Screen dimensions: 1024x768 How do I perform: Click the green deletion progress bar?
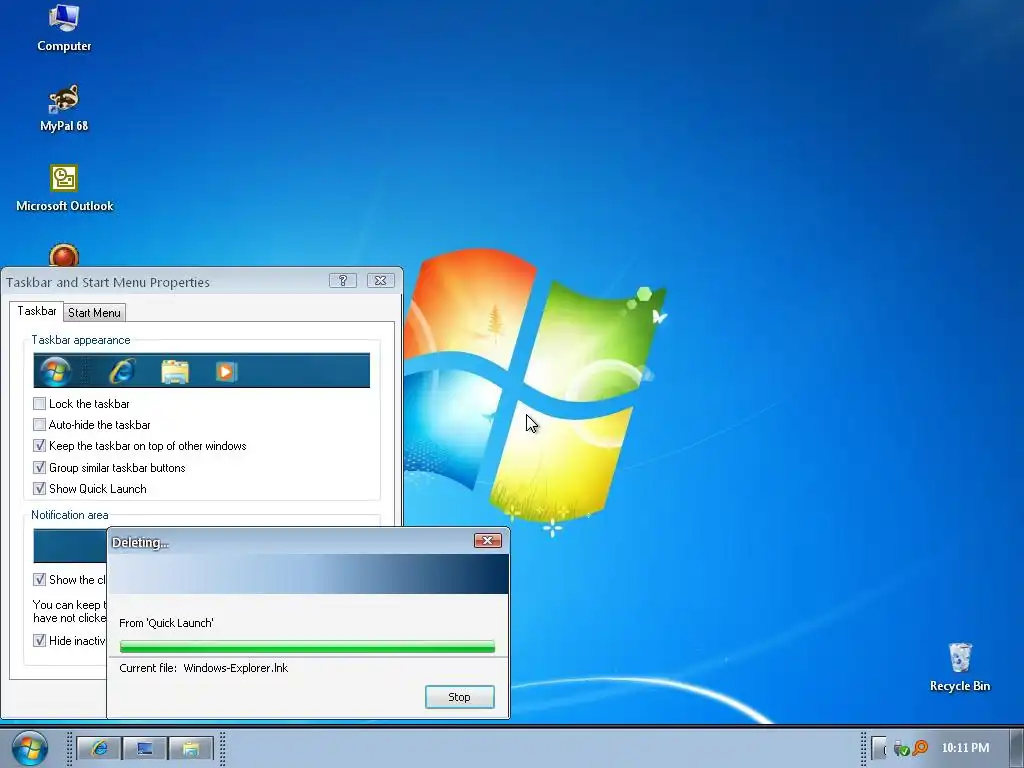pyautogui.click(x=308, y=647)
